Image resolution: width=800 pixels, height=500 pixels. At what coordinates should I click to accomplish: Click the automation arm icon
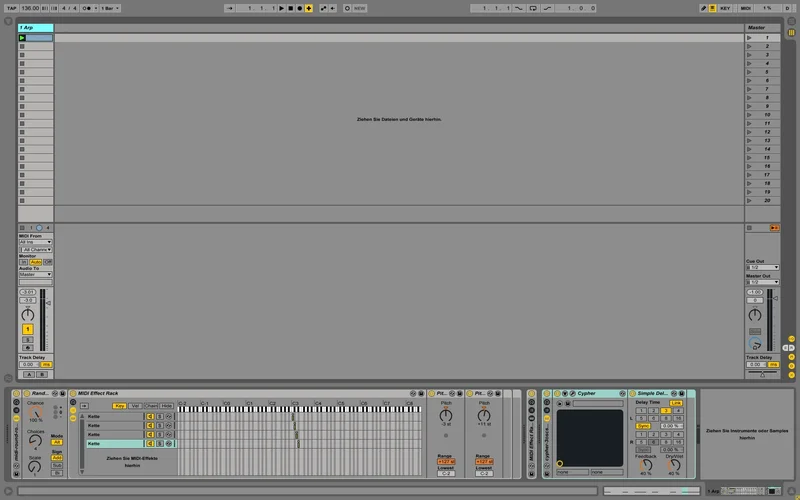pos(323,8)
